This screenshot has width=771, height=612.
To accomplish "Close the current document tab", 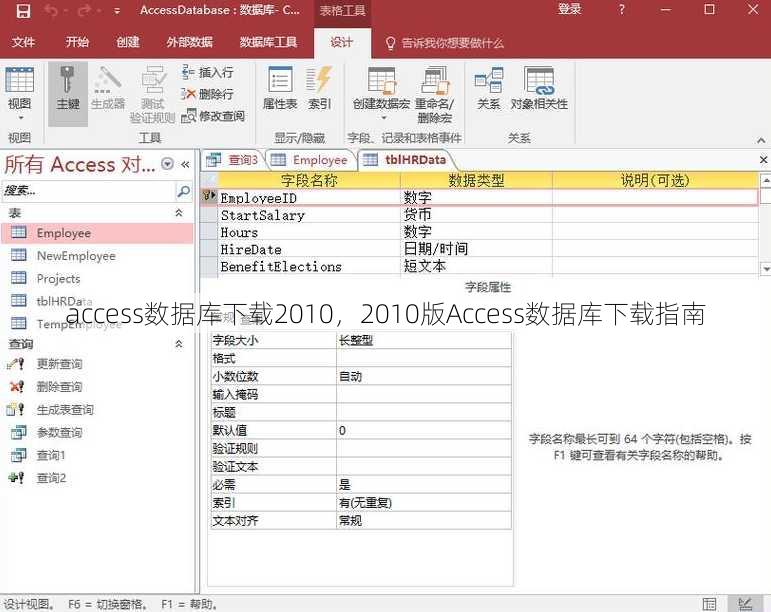I will 763,160.
